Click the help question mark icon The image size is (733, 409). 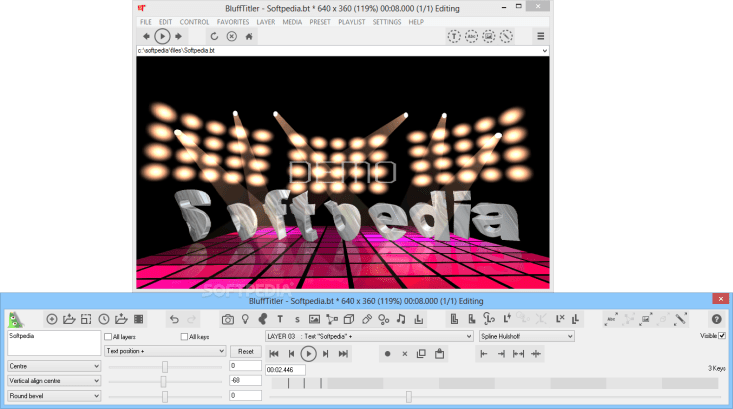click(x=716, y=319)
